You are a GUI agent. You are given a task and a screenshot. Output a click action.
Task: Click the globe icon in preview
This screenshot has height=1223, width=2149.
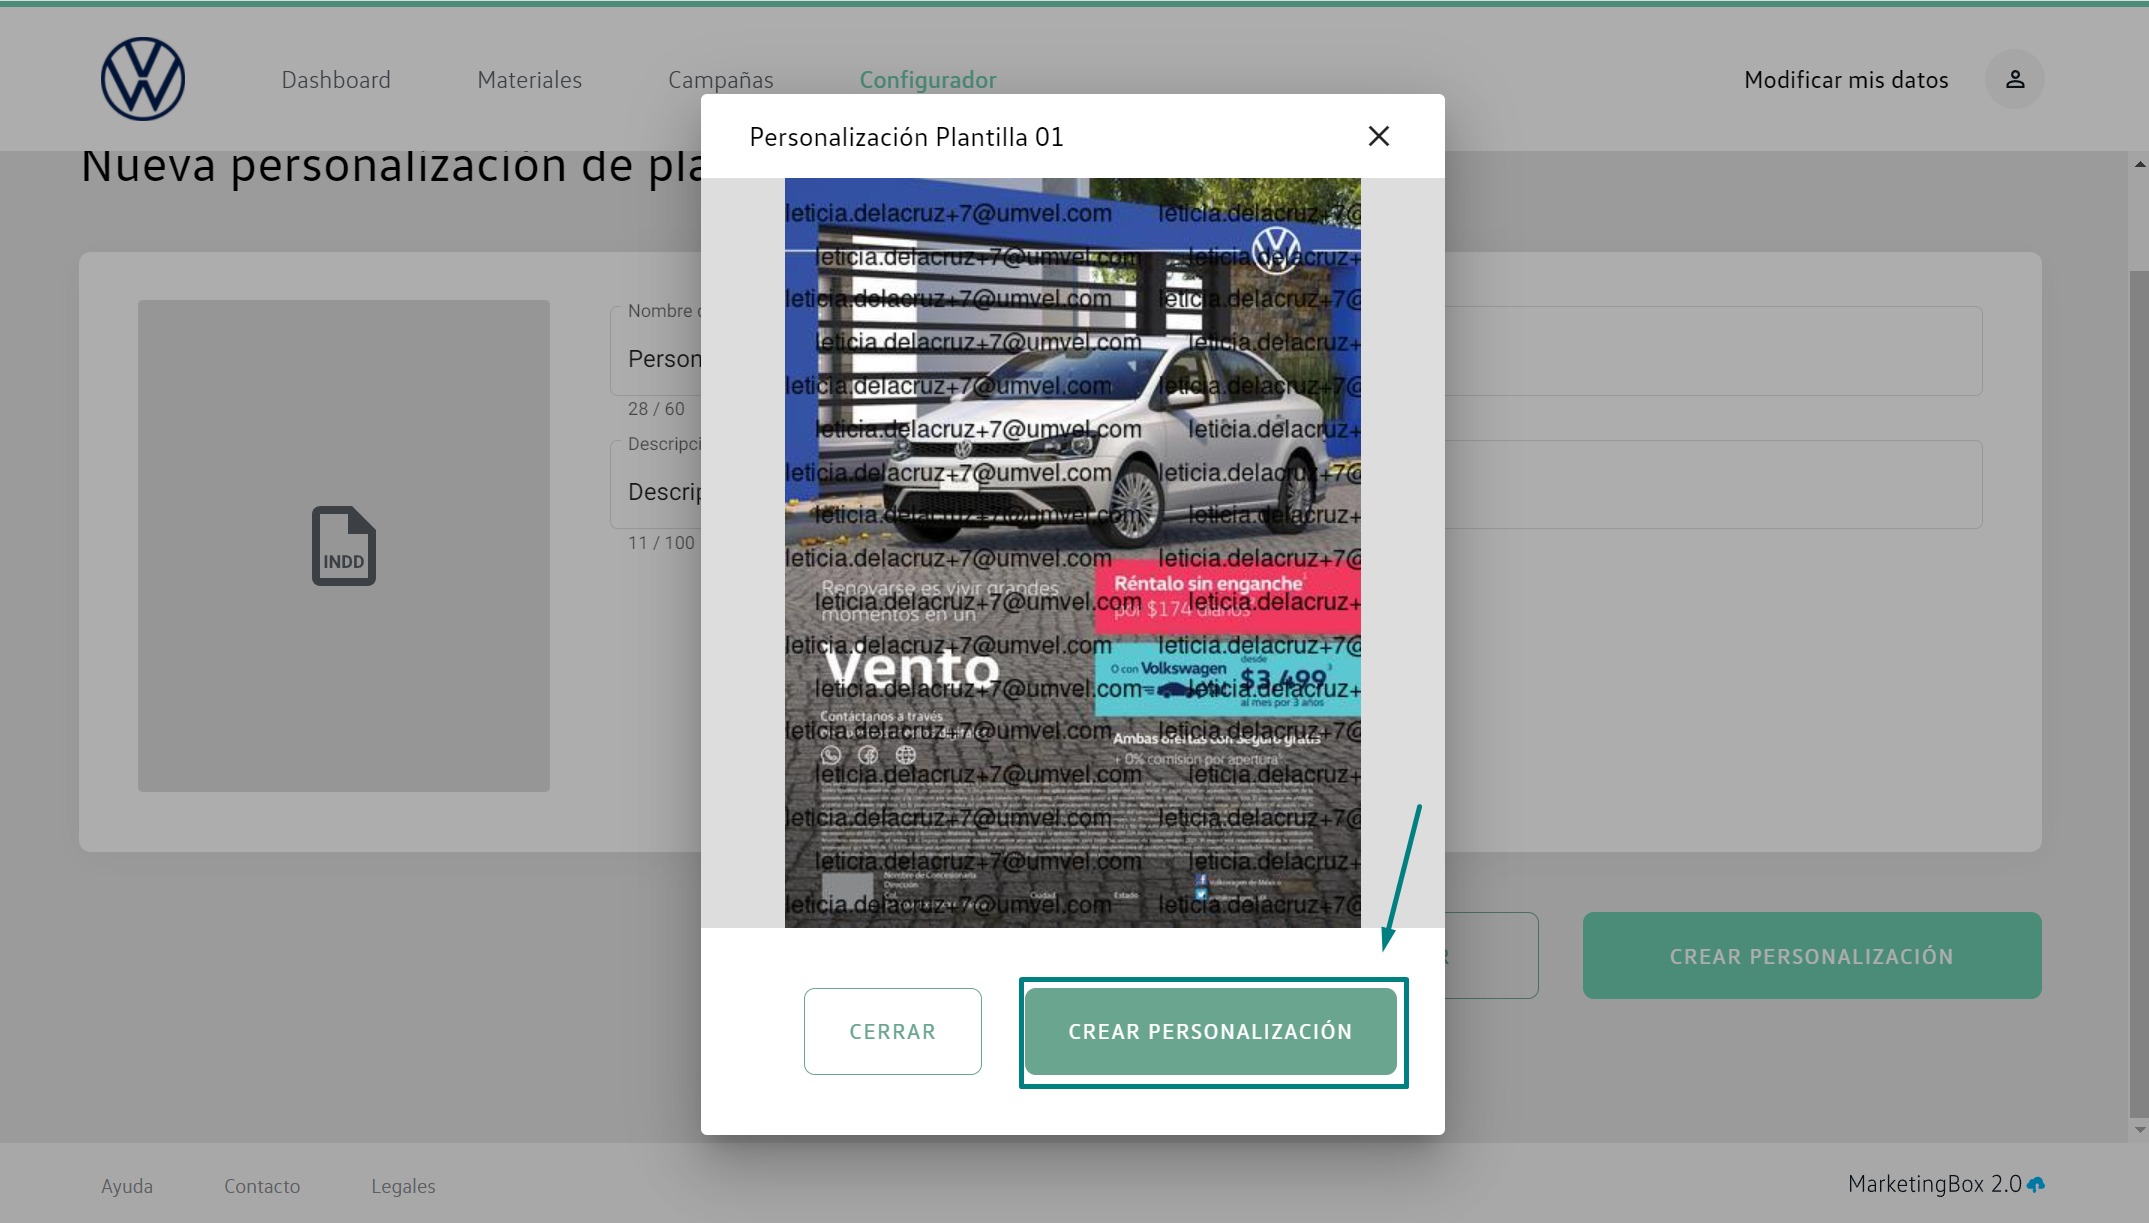(905, 755)
